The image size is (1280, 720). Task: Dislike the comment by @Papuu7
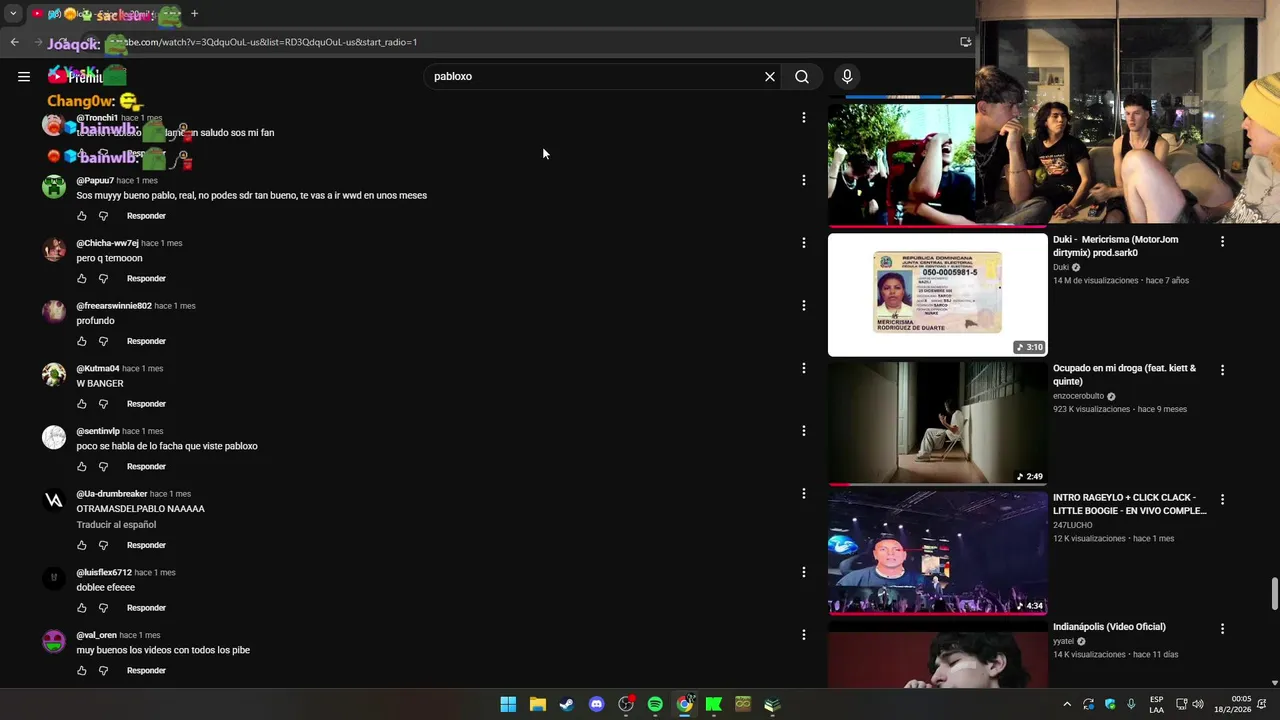coord(103,216)
